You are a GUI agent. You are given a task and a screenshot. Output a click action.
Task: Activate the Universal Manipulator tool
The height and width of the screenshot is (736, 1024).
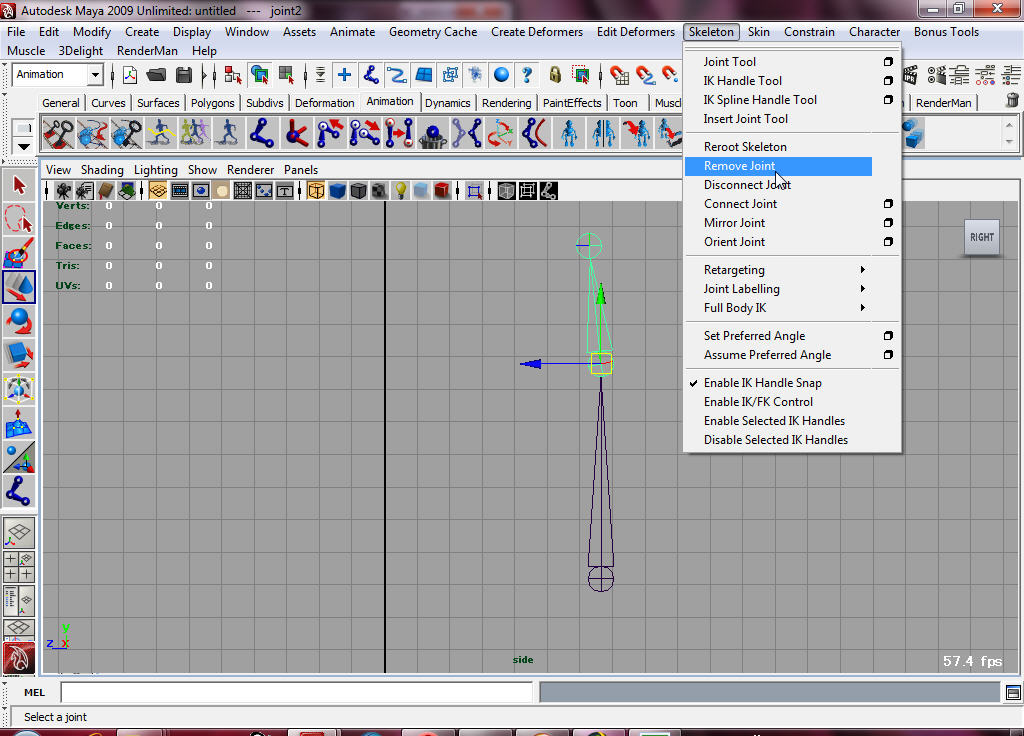point(19,389)
